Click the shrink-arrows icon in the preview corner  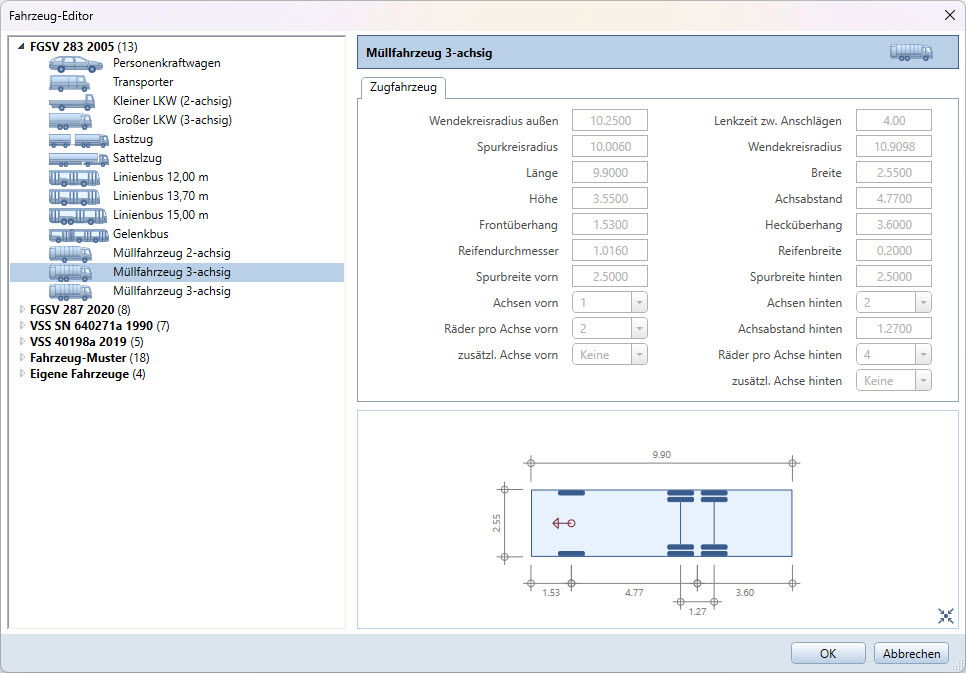tap(946, 615)
